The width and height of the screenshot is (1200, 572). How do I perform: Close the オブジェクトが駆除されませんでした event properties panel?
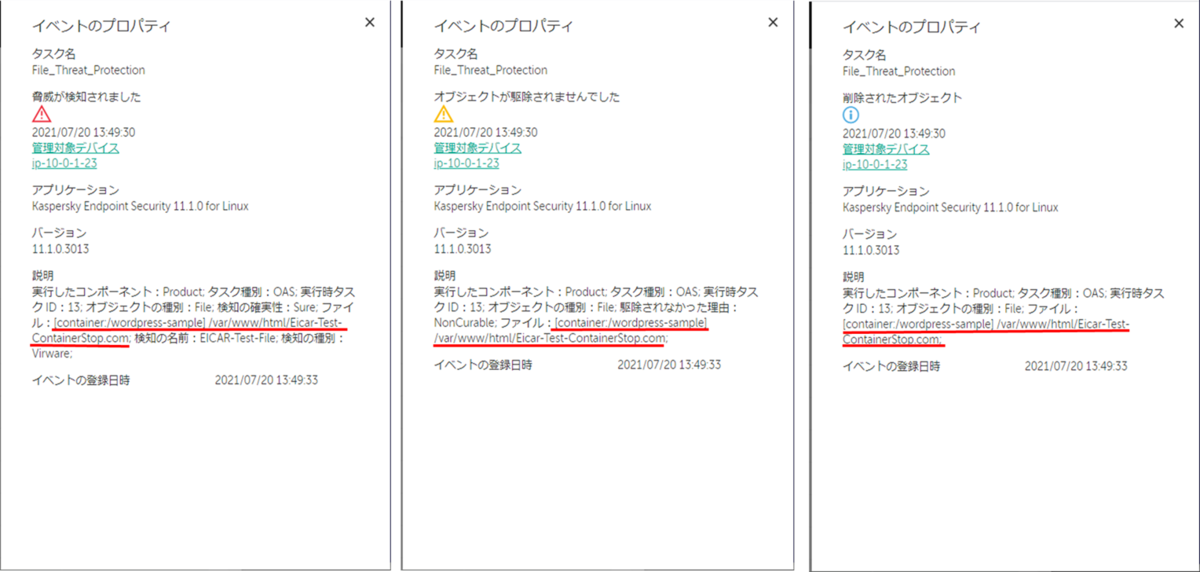click(772, 21)
